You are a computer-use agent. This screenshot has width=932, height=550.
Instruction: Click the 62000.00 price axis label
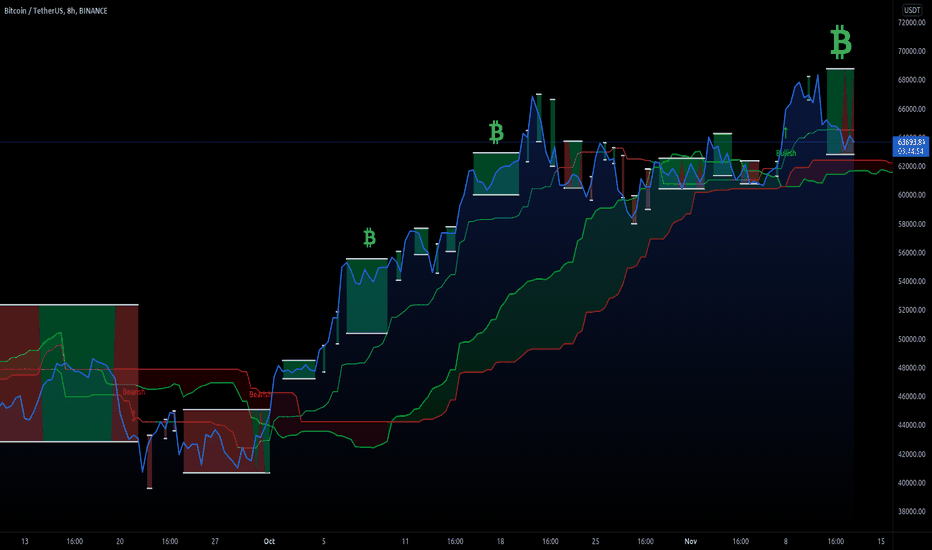[x=911, y=166]
